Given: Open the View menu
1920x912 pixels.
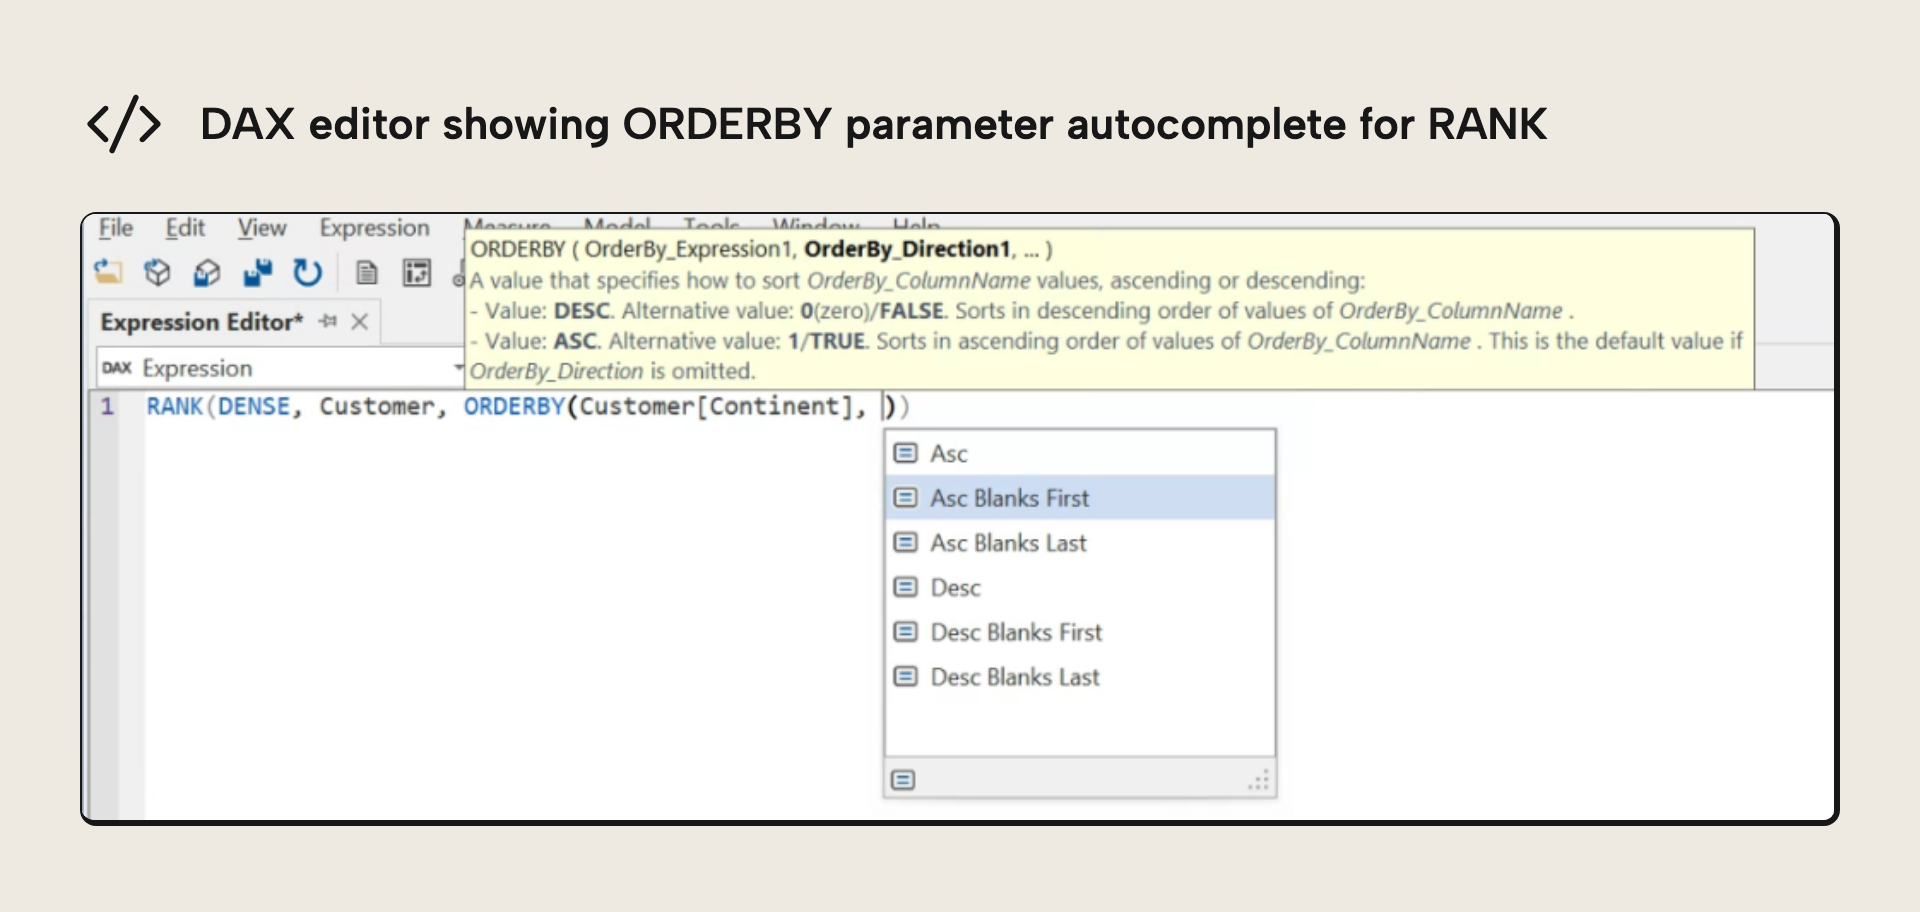Looking at the screenshot, I should [x=261, y=228].
